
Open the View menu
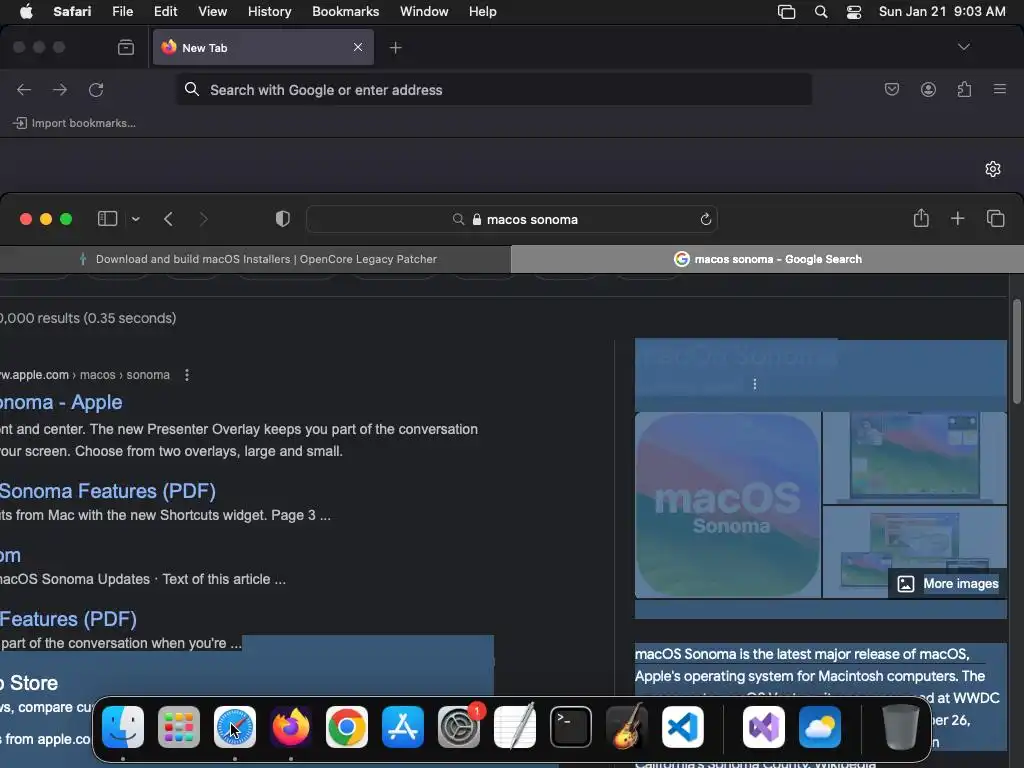pos(212,12)
